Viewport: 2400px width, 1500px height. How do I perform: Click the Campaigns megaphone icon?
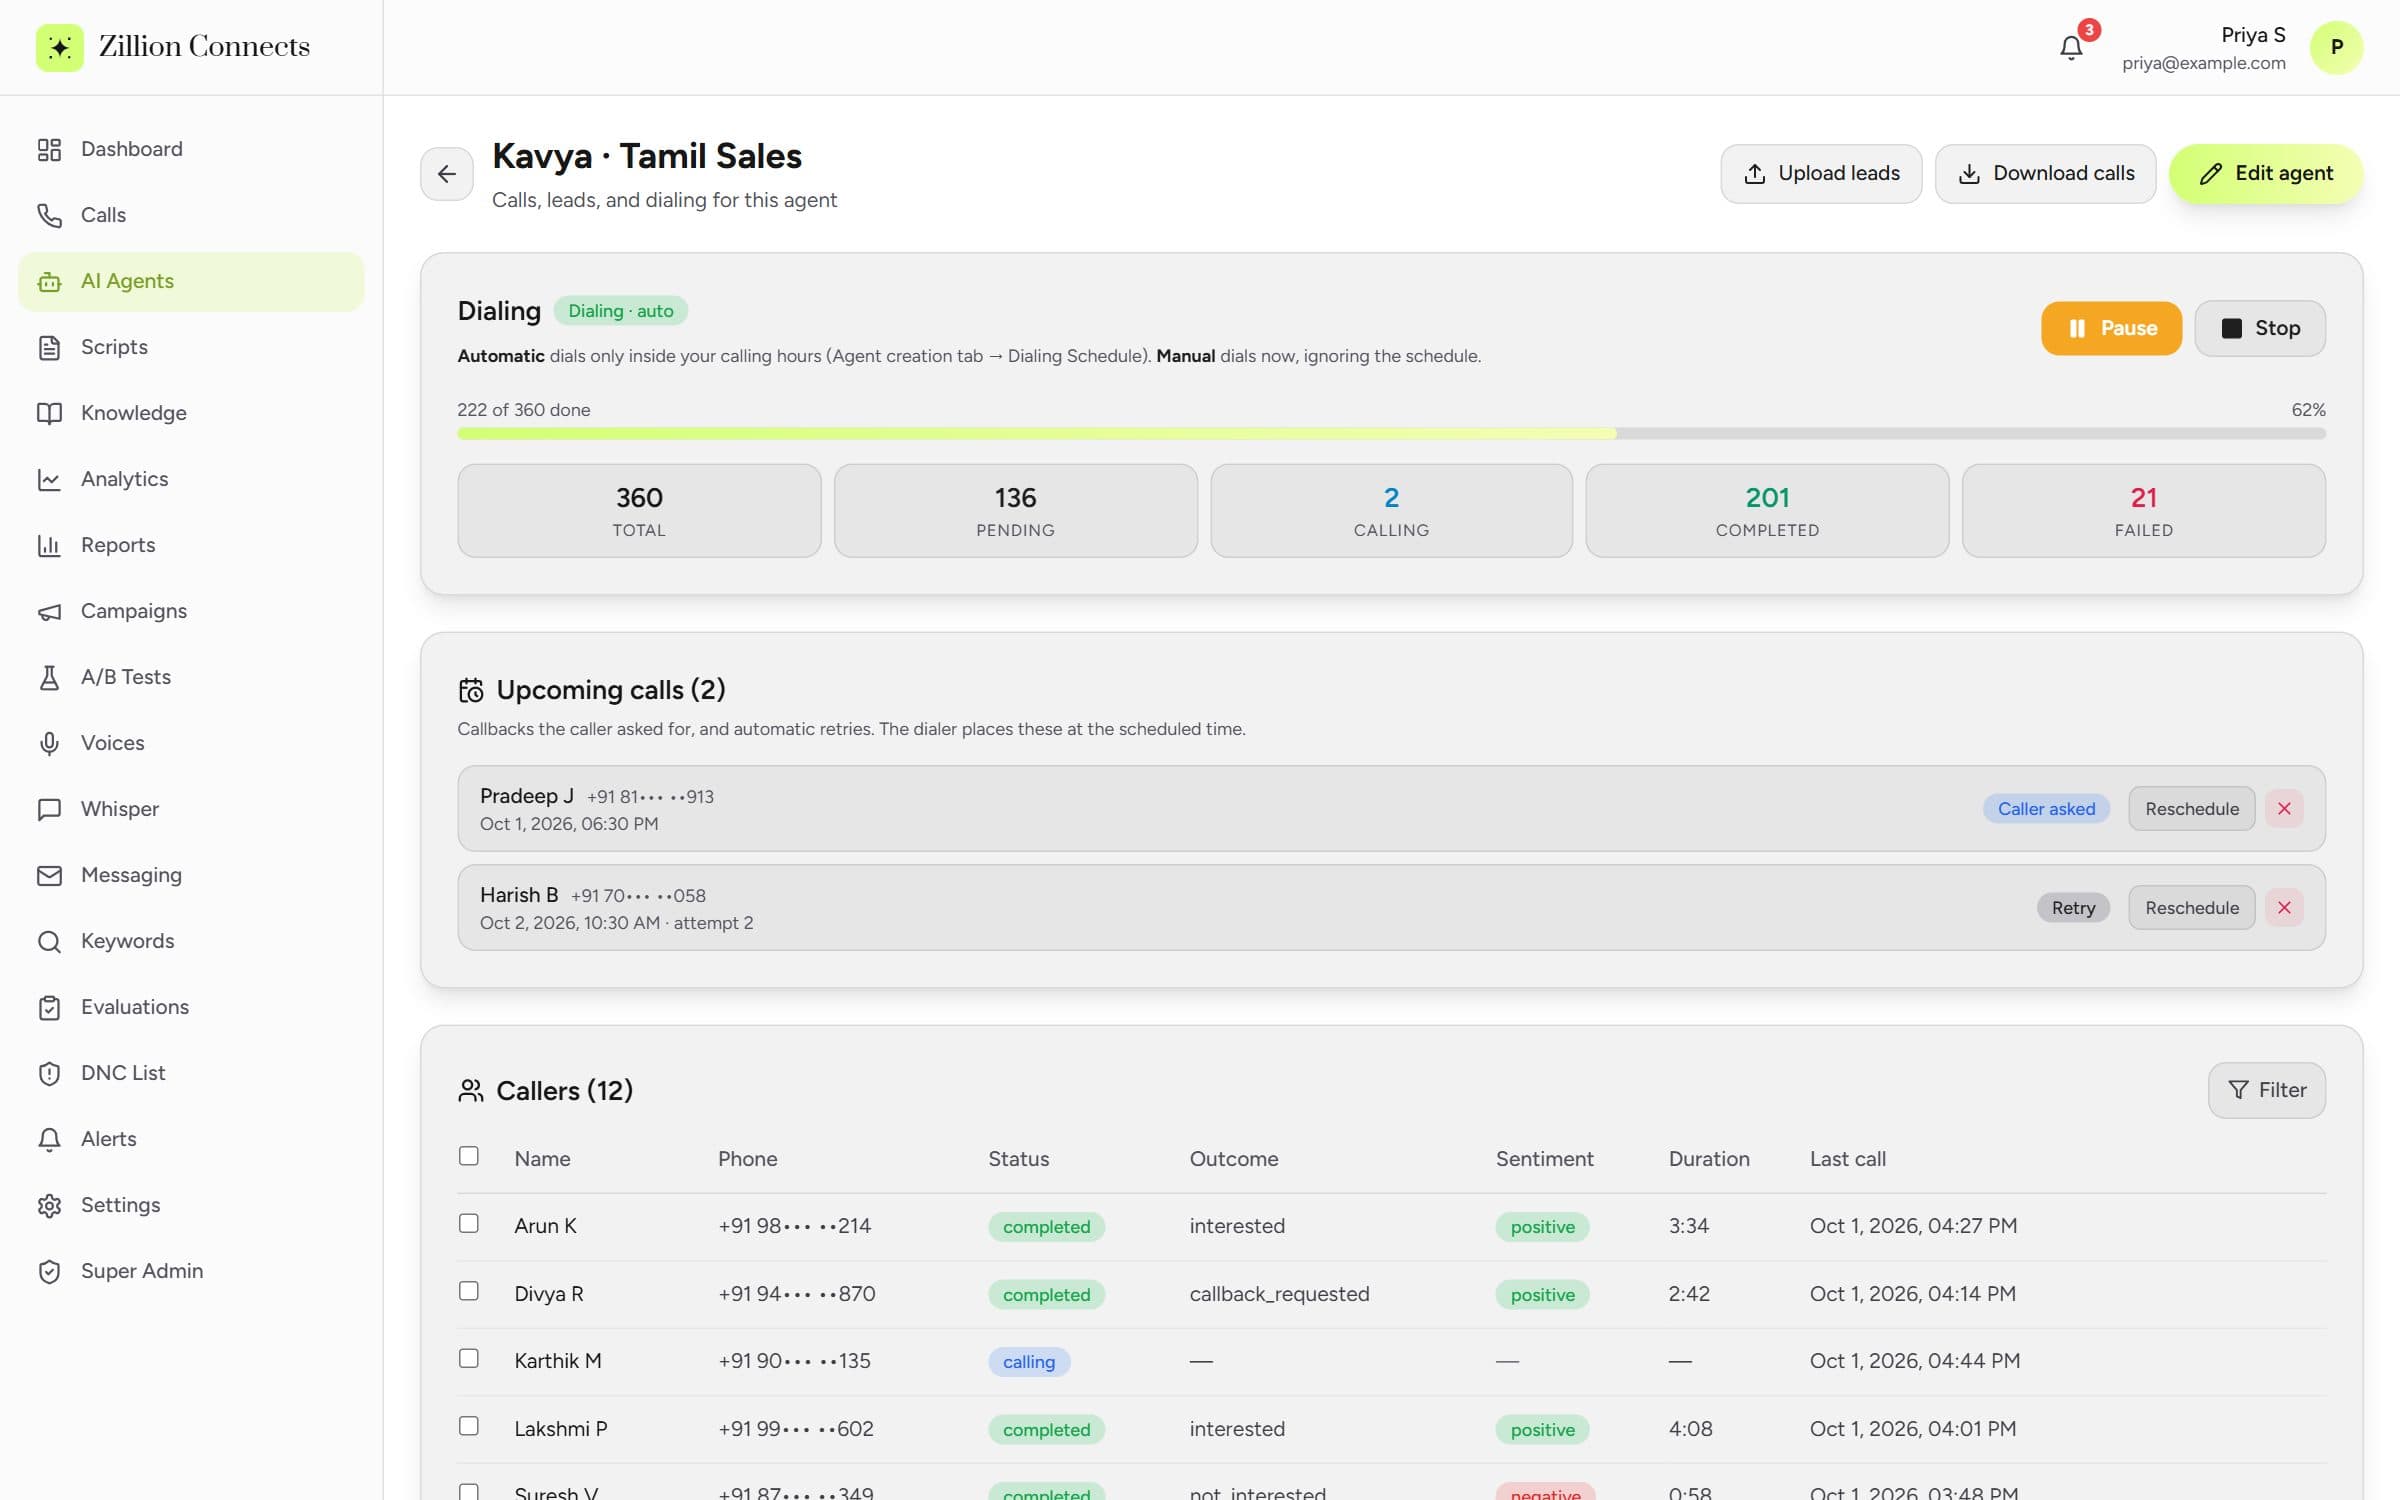click(x=49, y=611)
